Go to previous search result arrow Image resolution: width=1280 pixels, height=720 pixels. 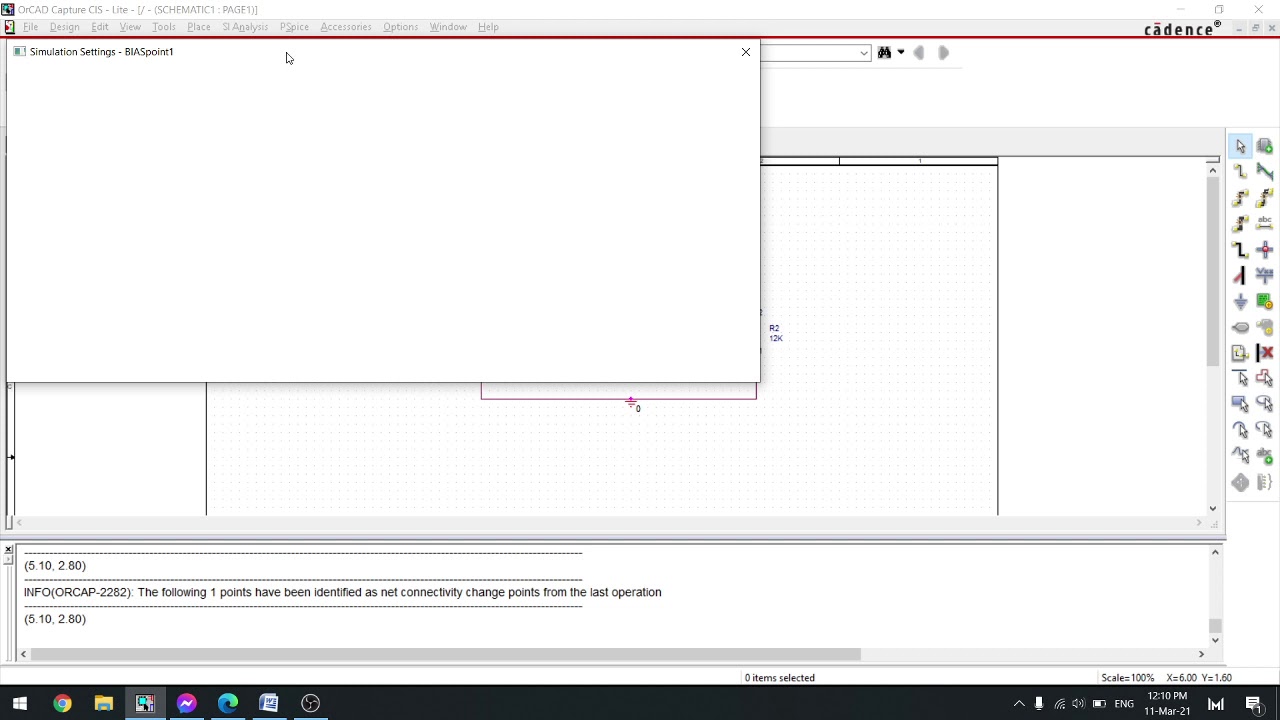click(x=919, y=52)
